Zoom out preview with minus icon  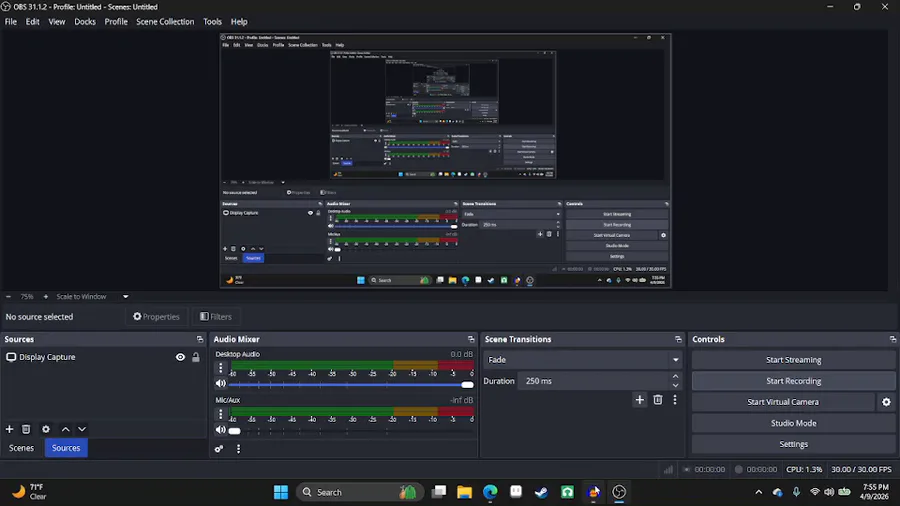tap(8, 297)
